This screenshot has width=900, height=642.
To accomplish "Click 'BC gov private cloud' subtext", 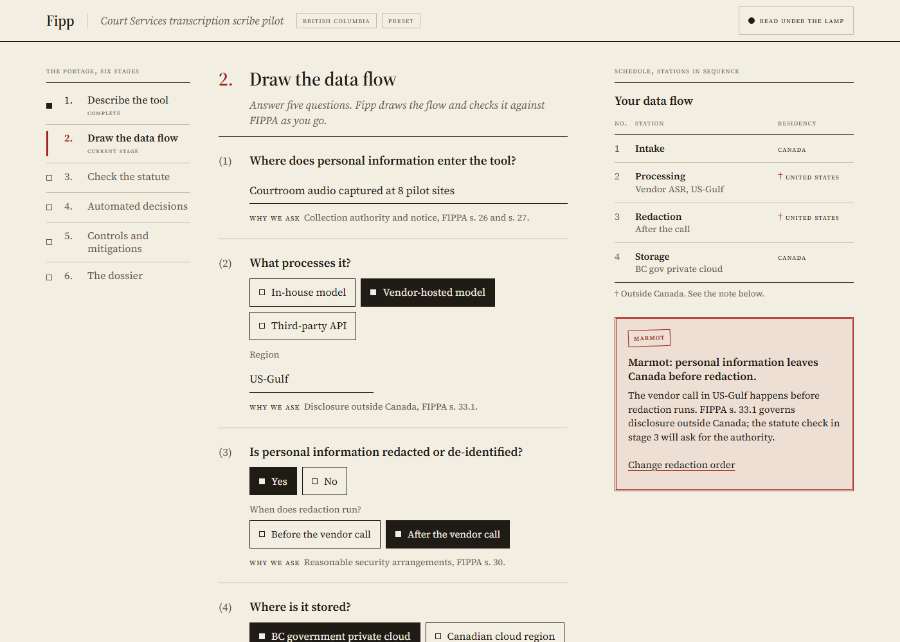I will [x=678, y=269].
